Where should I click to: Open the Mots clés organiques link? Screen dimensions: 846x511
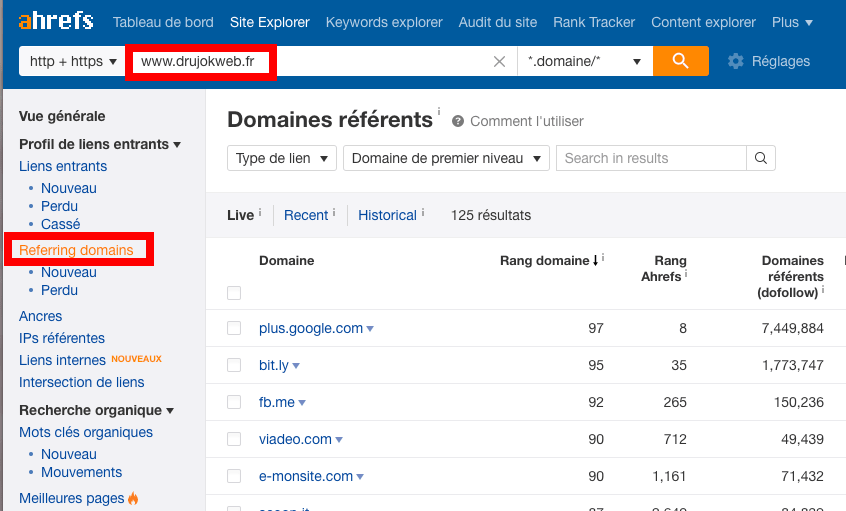point(86,432)
